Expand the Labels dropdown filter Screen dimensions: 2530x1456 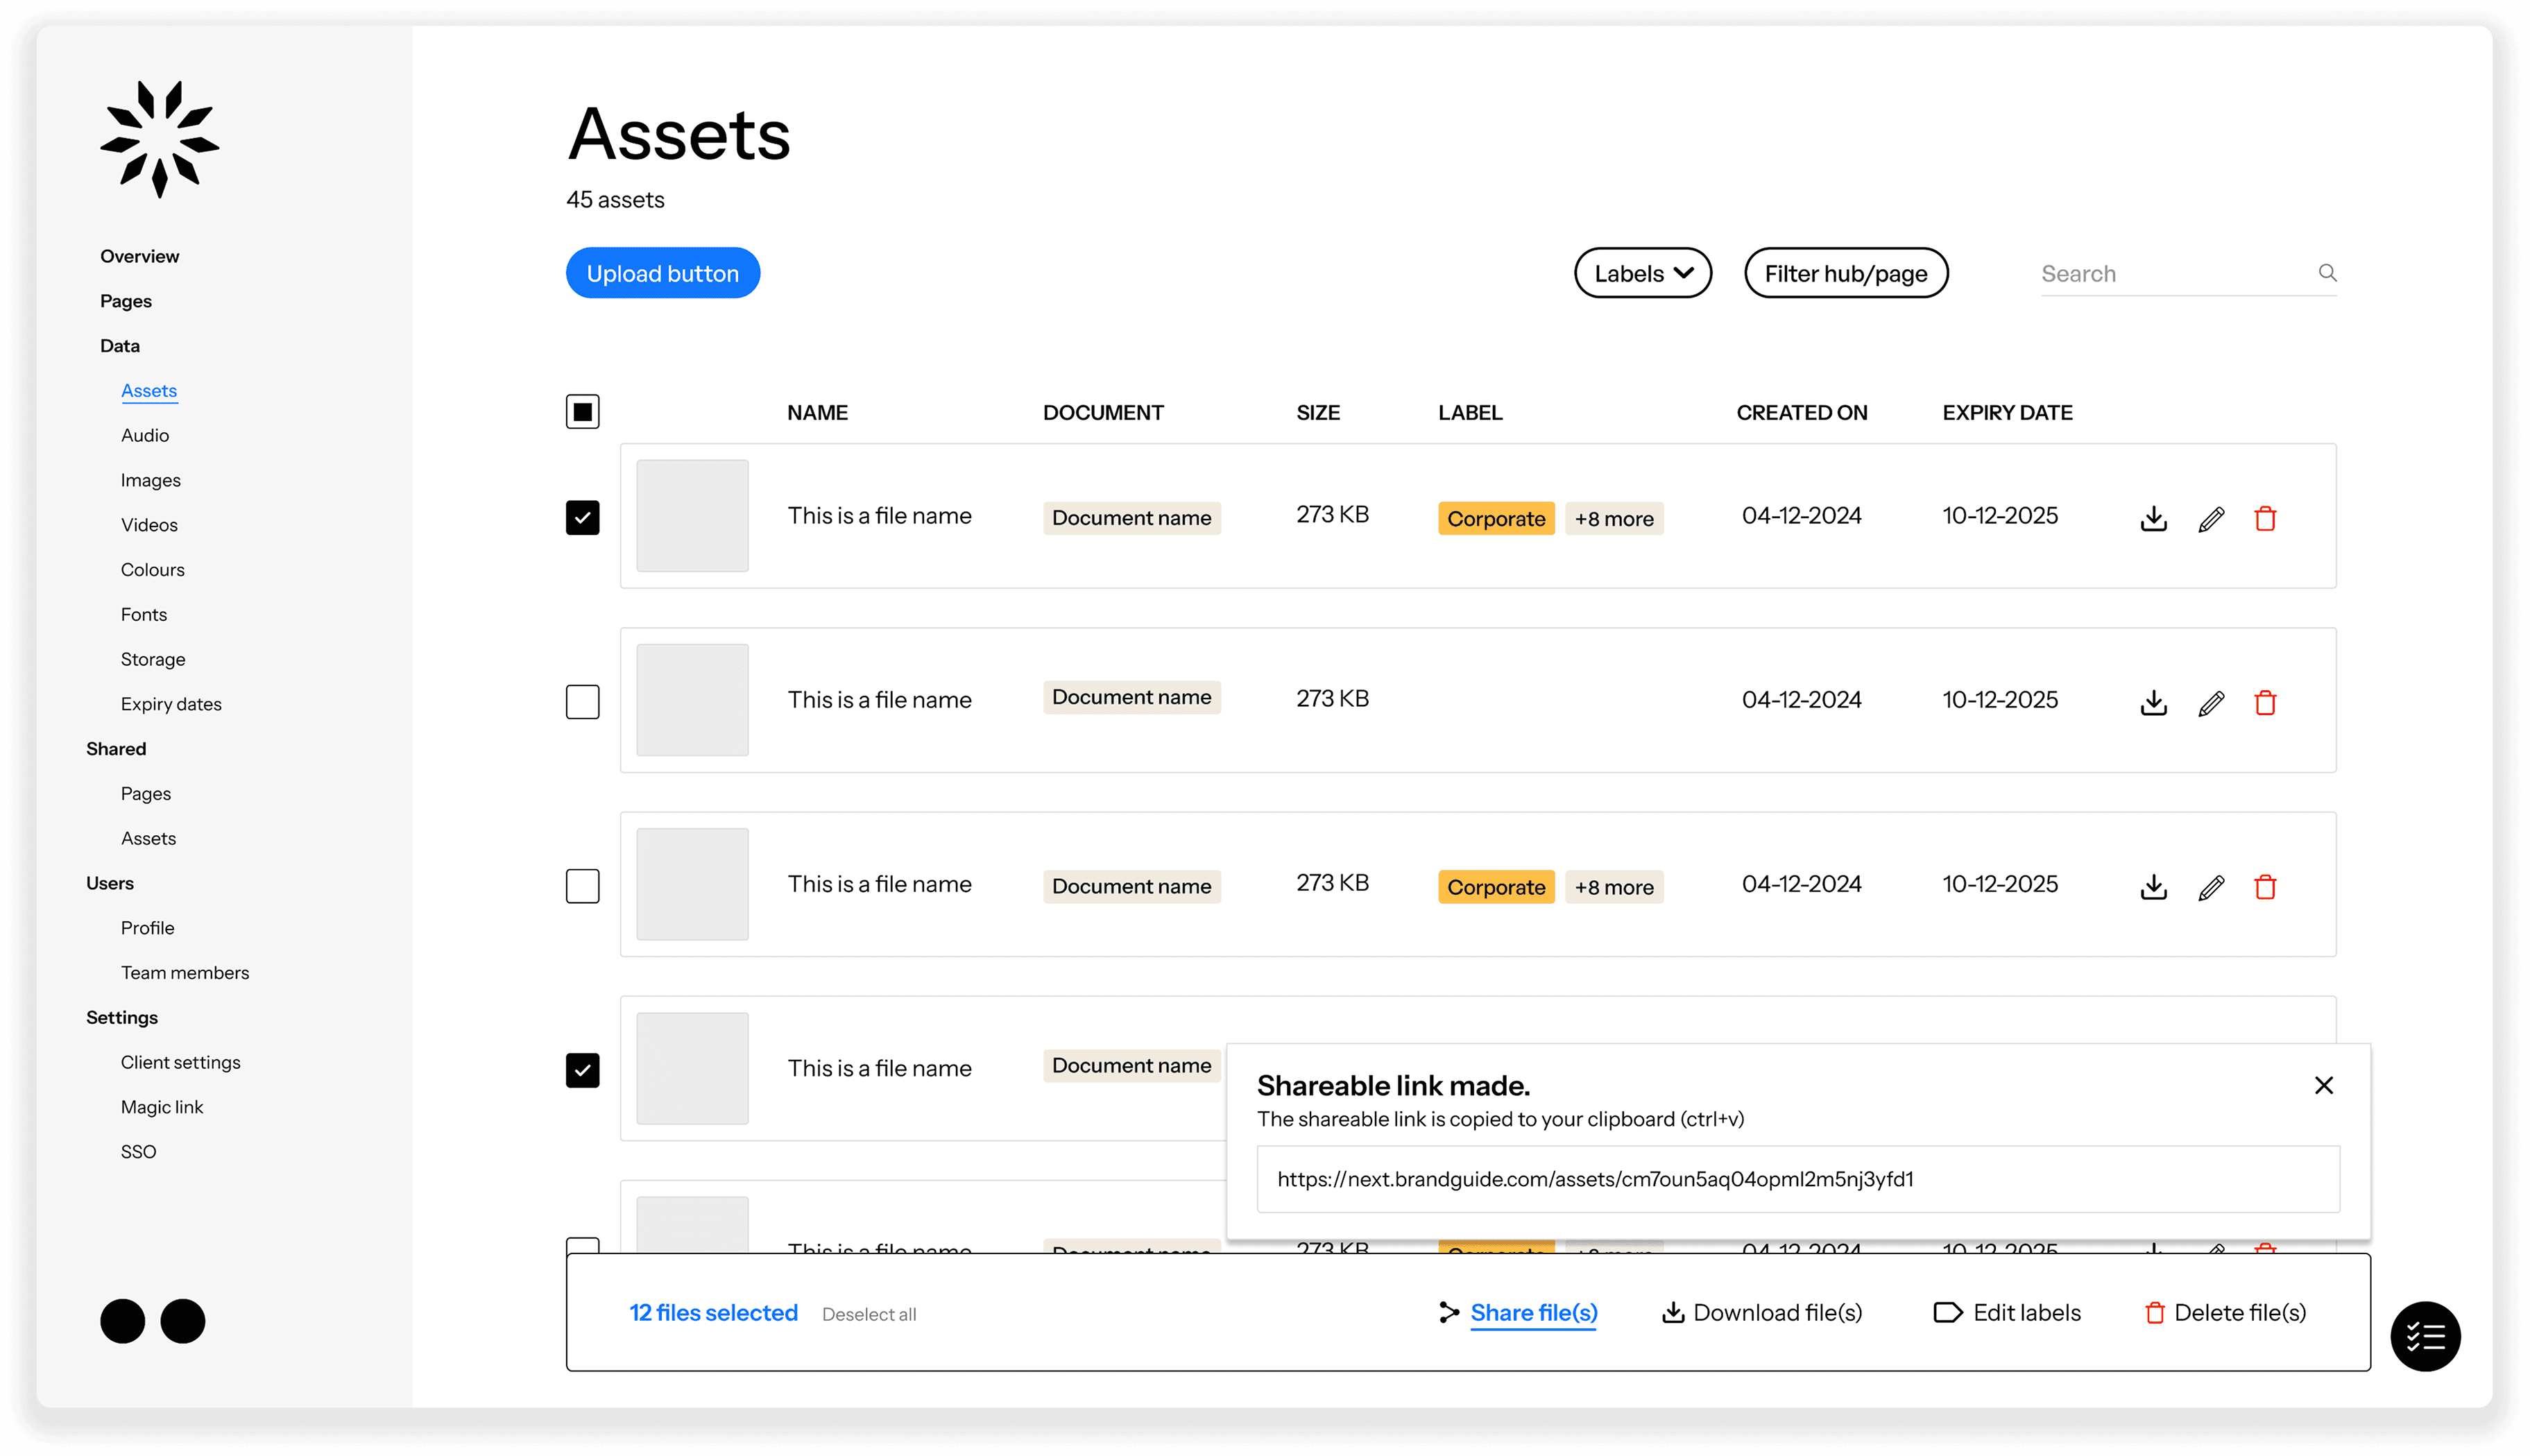pyautogui.click(x=1642, y=273)
